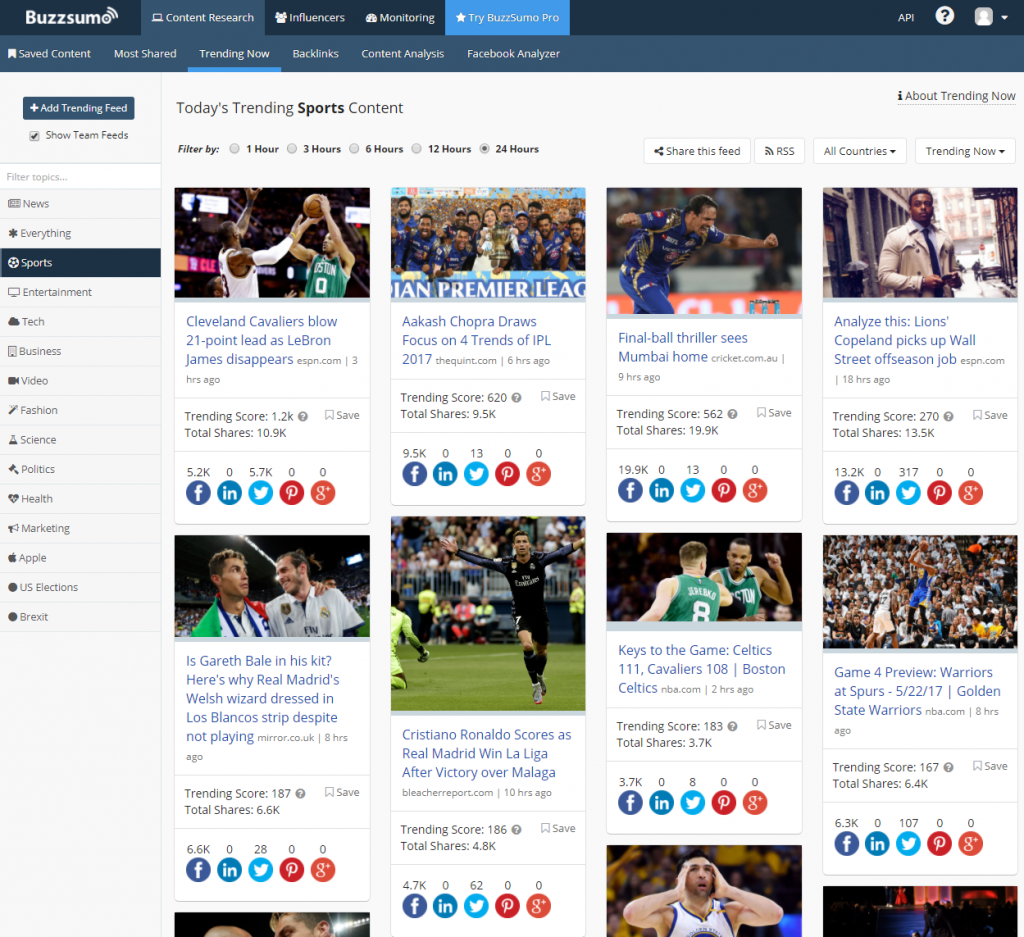Select the 3 Hours filter radio button

tap(292, 149)
